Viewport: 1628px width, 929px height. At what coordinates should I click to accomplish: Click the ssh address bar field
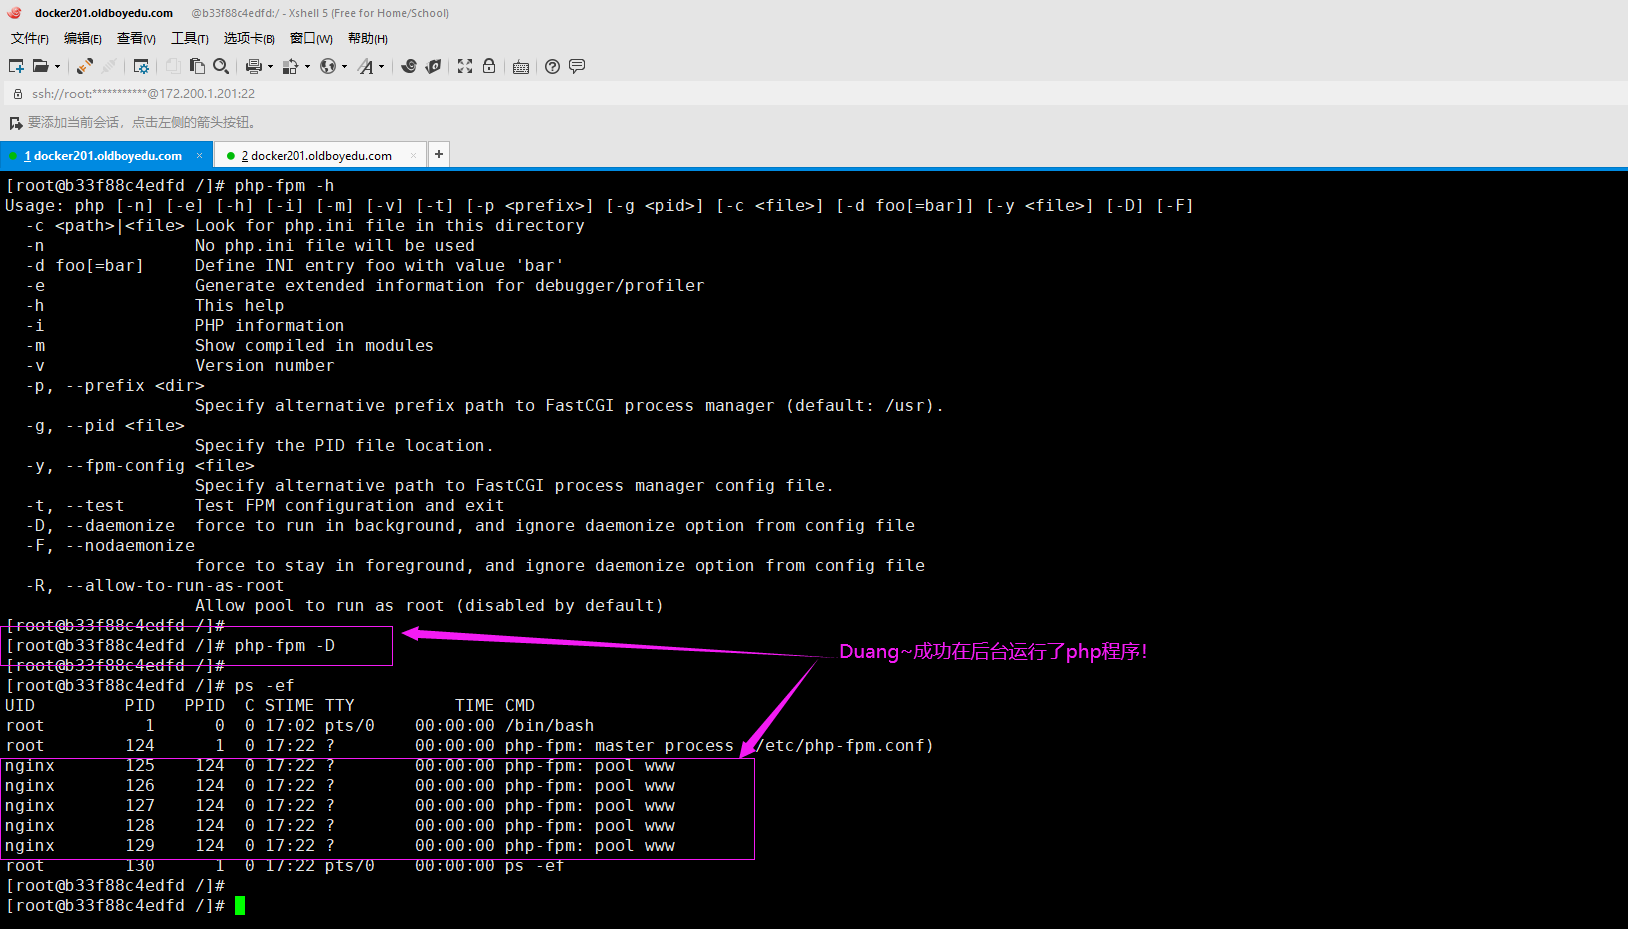click(400, 93)
